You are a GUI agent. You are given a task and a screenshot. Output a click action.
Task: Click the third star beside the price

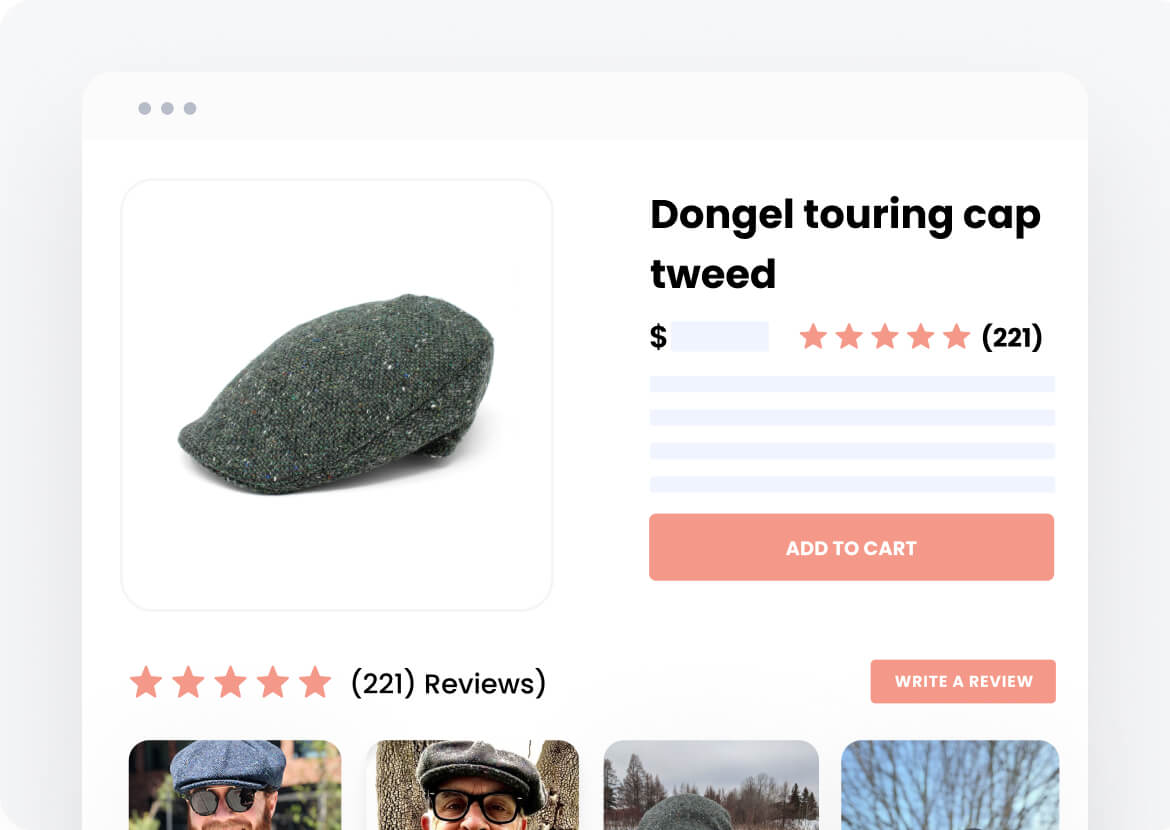[885, 337]
